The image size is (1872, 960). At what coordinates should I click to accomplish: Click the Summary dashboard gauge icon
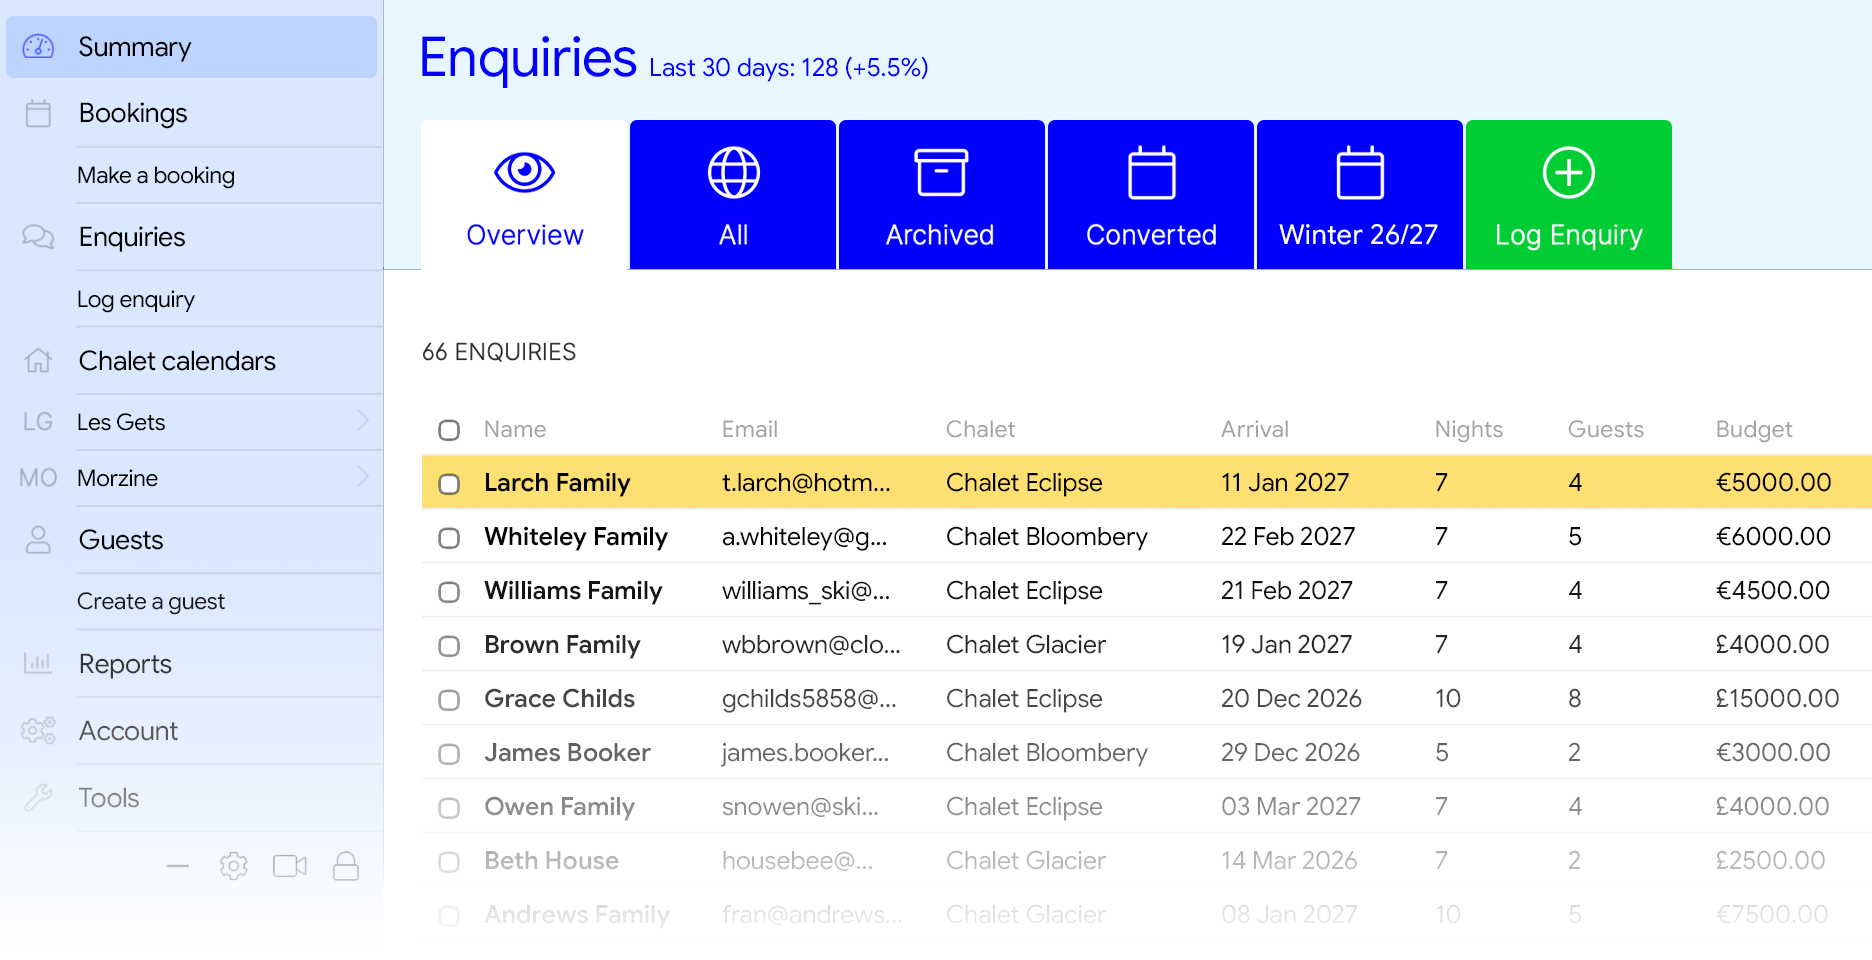pos(38,46)
